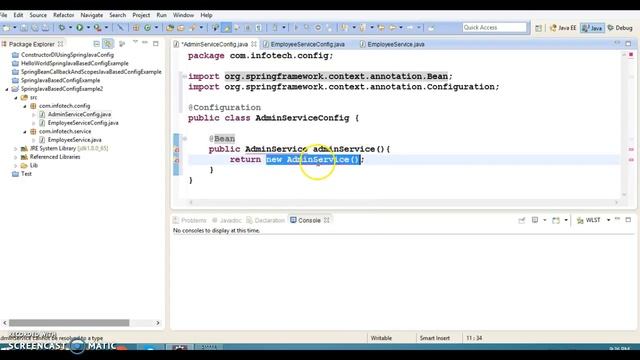Click Package Explorer scroll right arrow
Viewport: 640px width, 360px height.
(158, 323)
